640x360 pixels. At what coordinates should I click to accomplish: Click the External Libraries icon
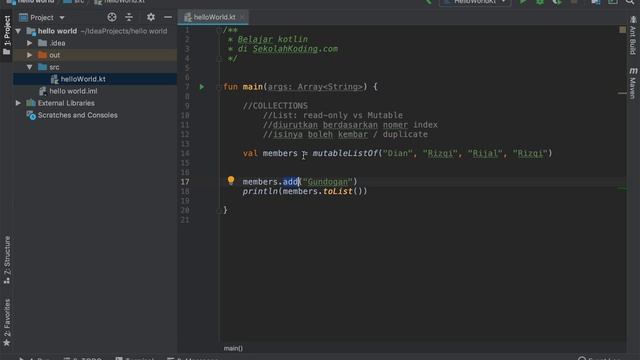31,103
